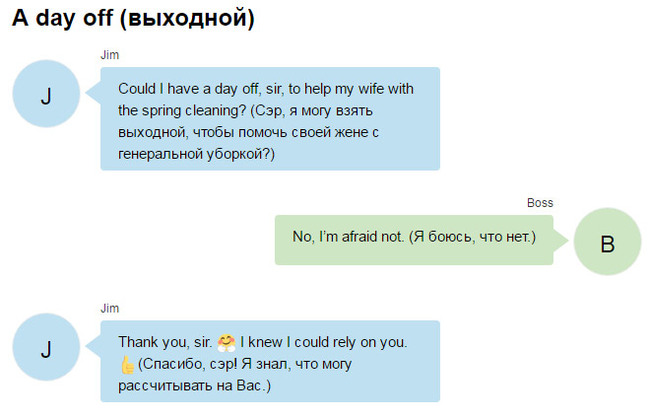Click the "Boss" sender name label
Viewport: 650px width, 419px height.
click(x=539, y=203)
